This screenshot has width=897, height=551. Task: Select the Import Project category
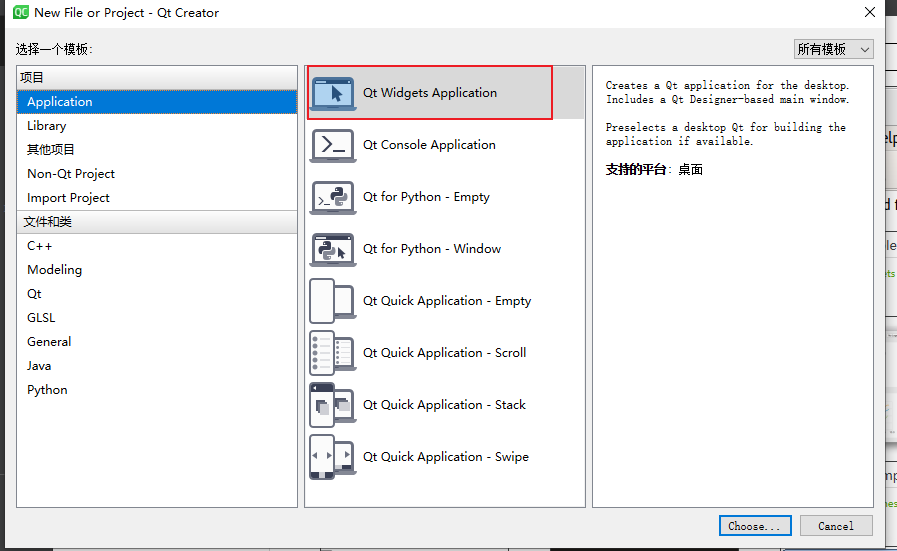tap(157, 198)
